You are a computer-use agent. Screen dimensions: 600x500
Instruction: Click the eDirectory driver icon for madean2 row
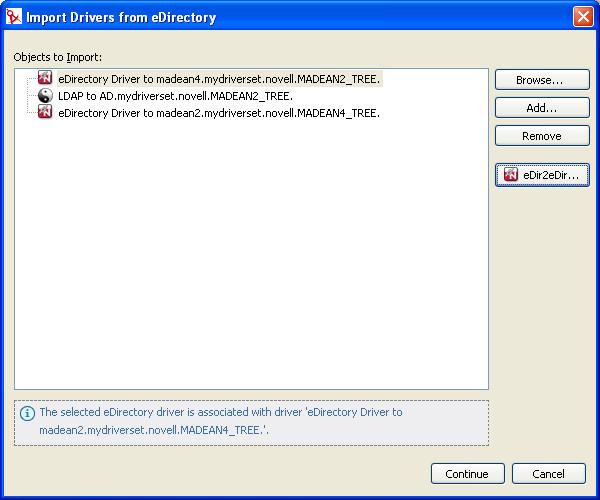coord(45,112)
